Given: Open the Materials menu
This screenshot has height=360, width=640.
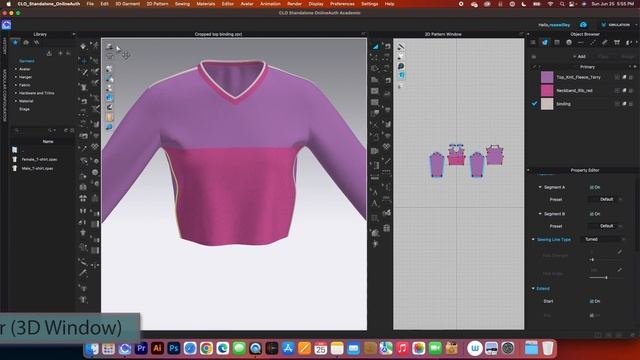Looking at the screenshot, I should click(206, 4).
